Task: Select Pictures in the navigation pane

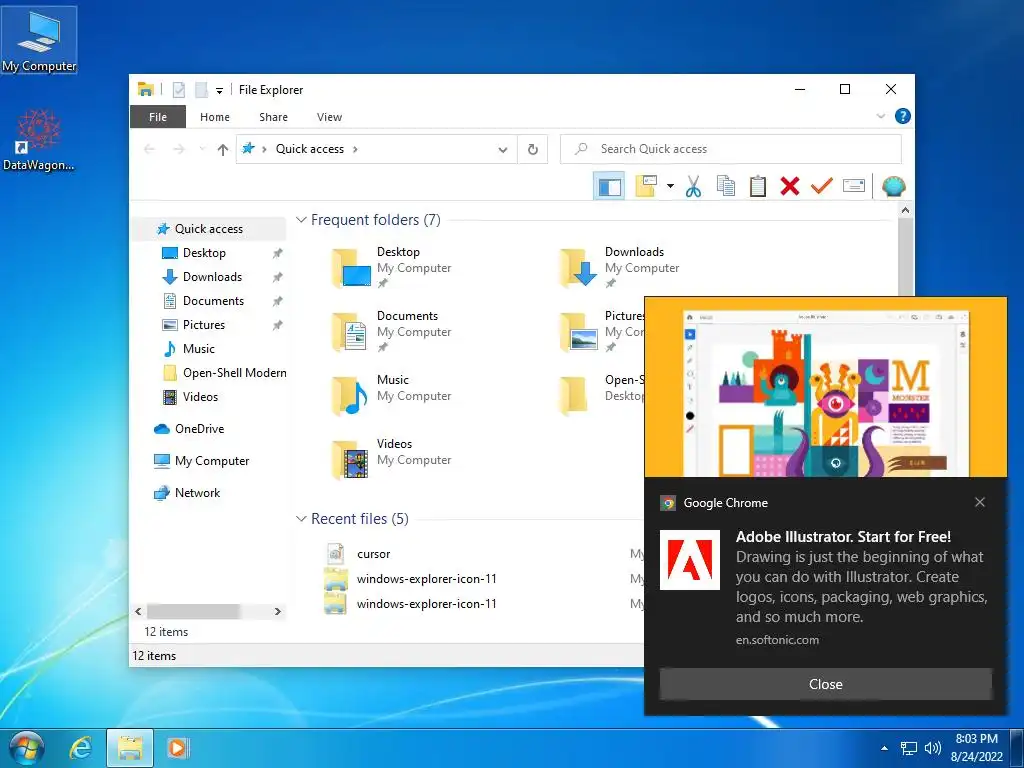Action: coord(204,325)
